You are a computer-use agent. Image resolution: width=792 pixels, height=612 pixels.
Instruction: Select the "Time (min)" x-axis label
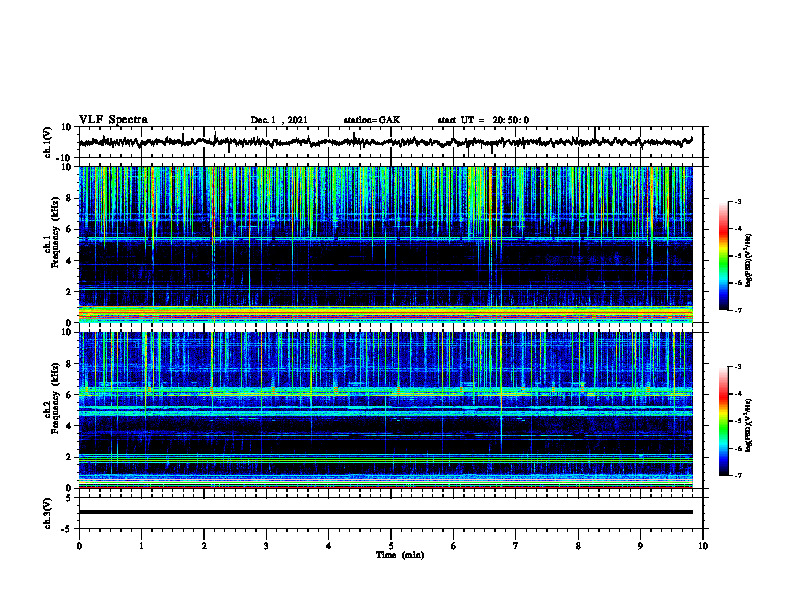pos(400,555)
